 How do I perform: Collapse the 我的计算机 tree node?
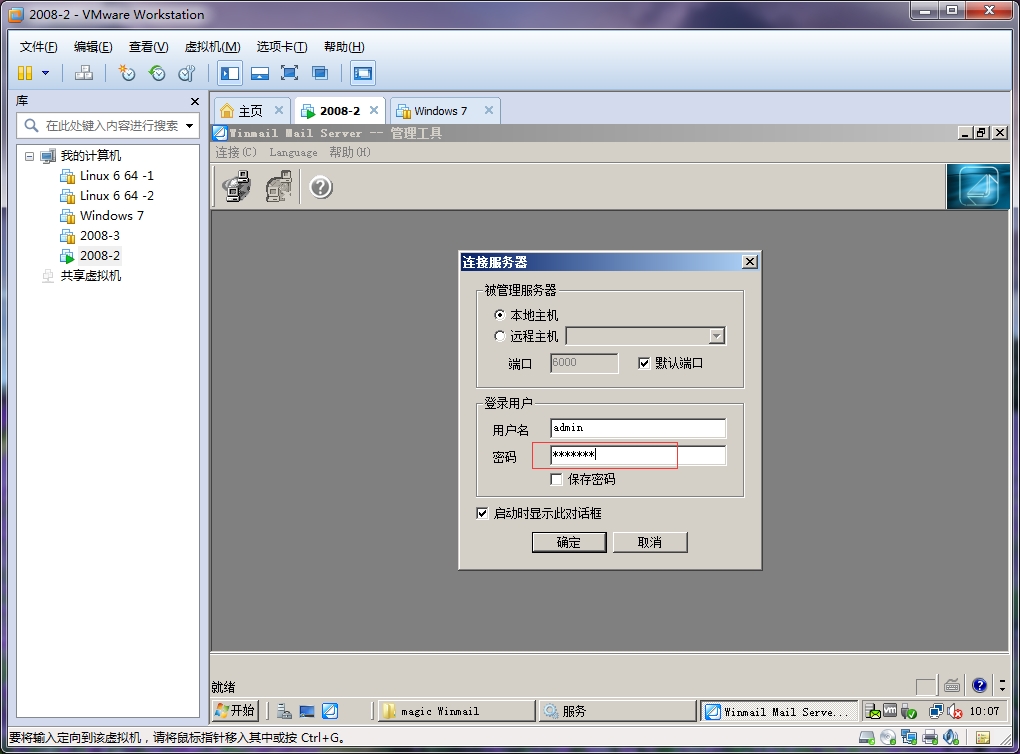pos(29,156)
